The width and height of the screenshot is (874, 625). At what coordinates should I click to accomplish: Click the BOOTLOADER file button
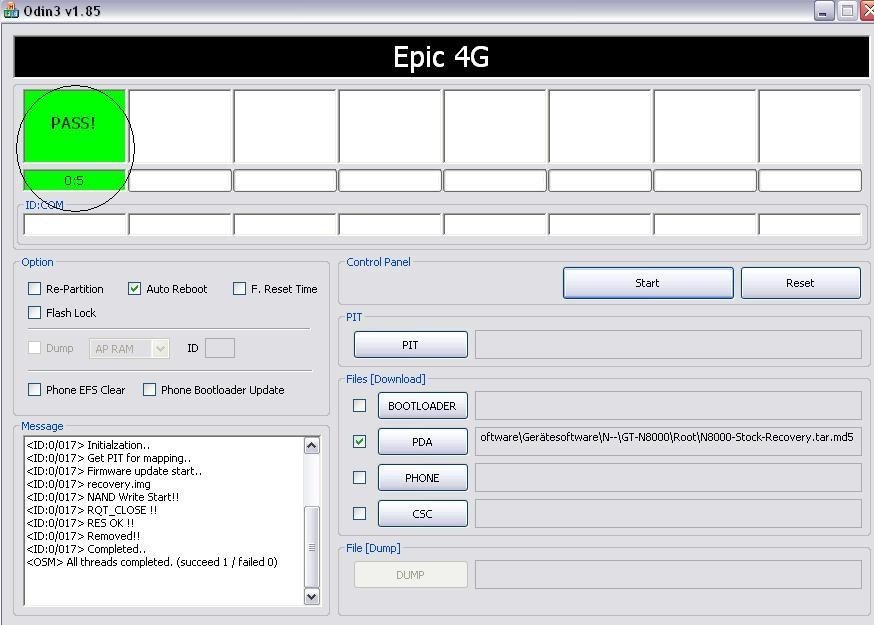[x=423, y=406]
